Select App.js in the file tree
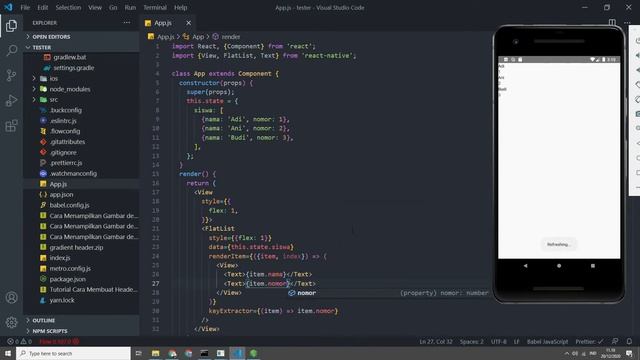This screenshot has height=360, width=640. tap(58, 184)
